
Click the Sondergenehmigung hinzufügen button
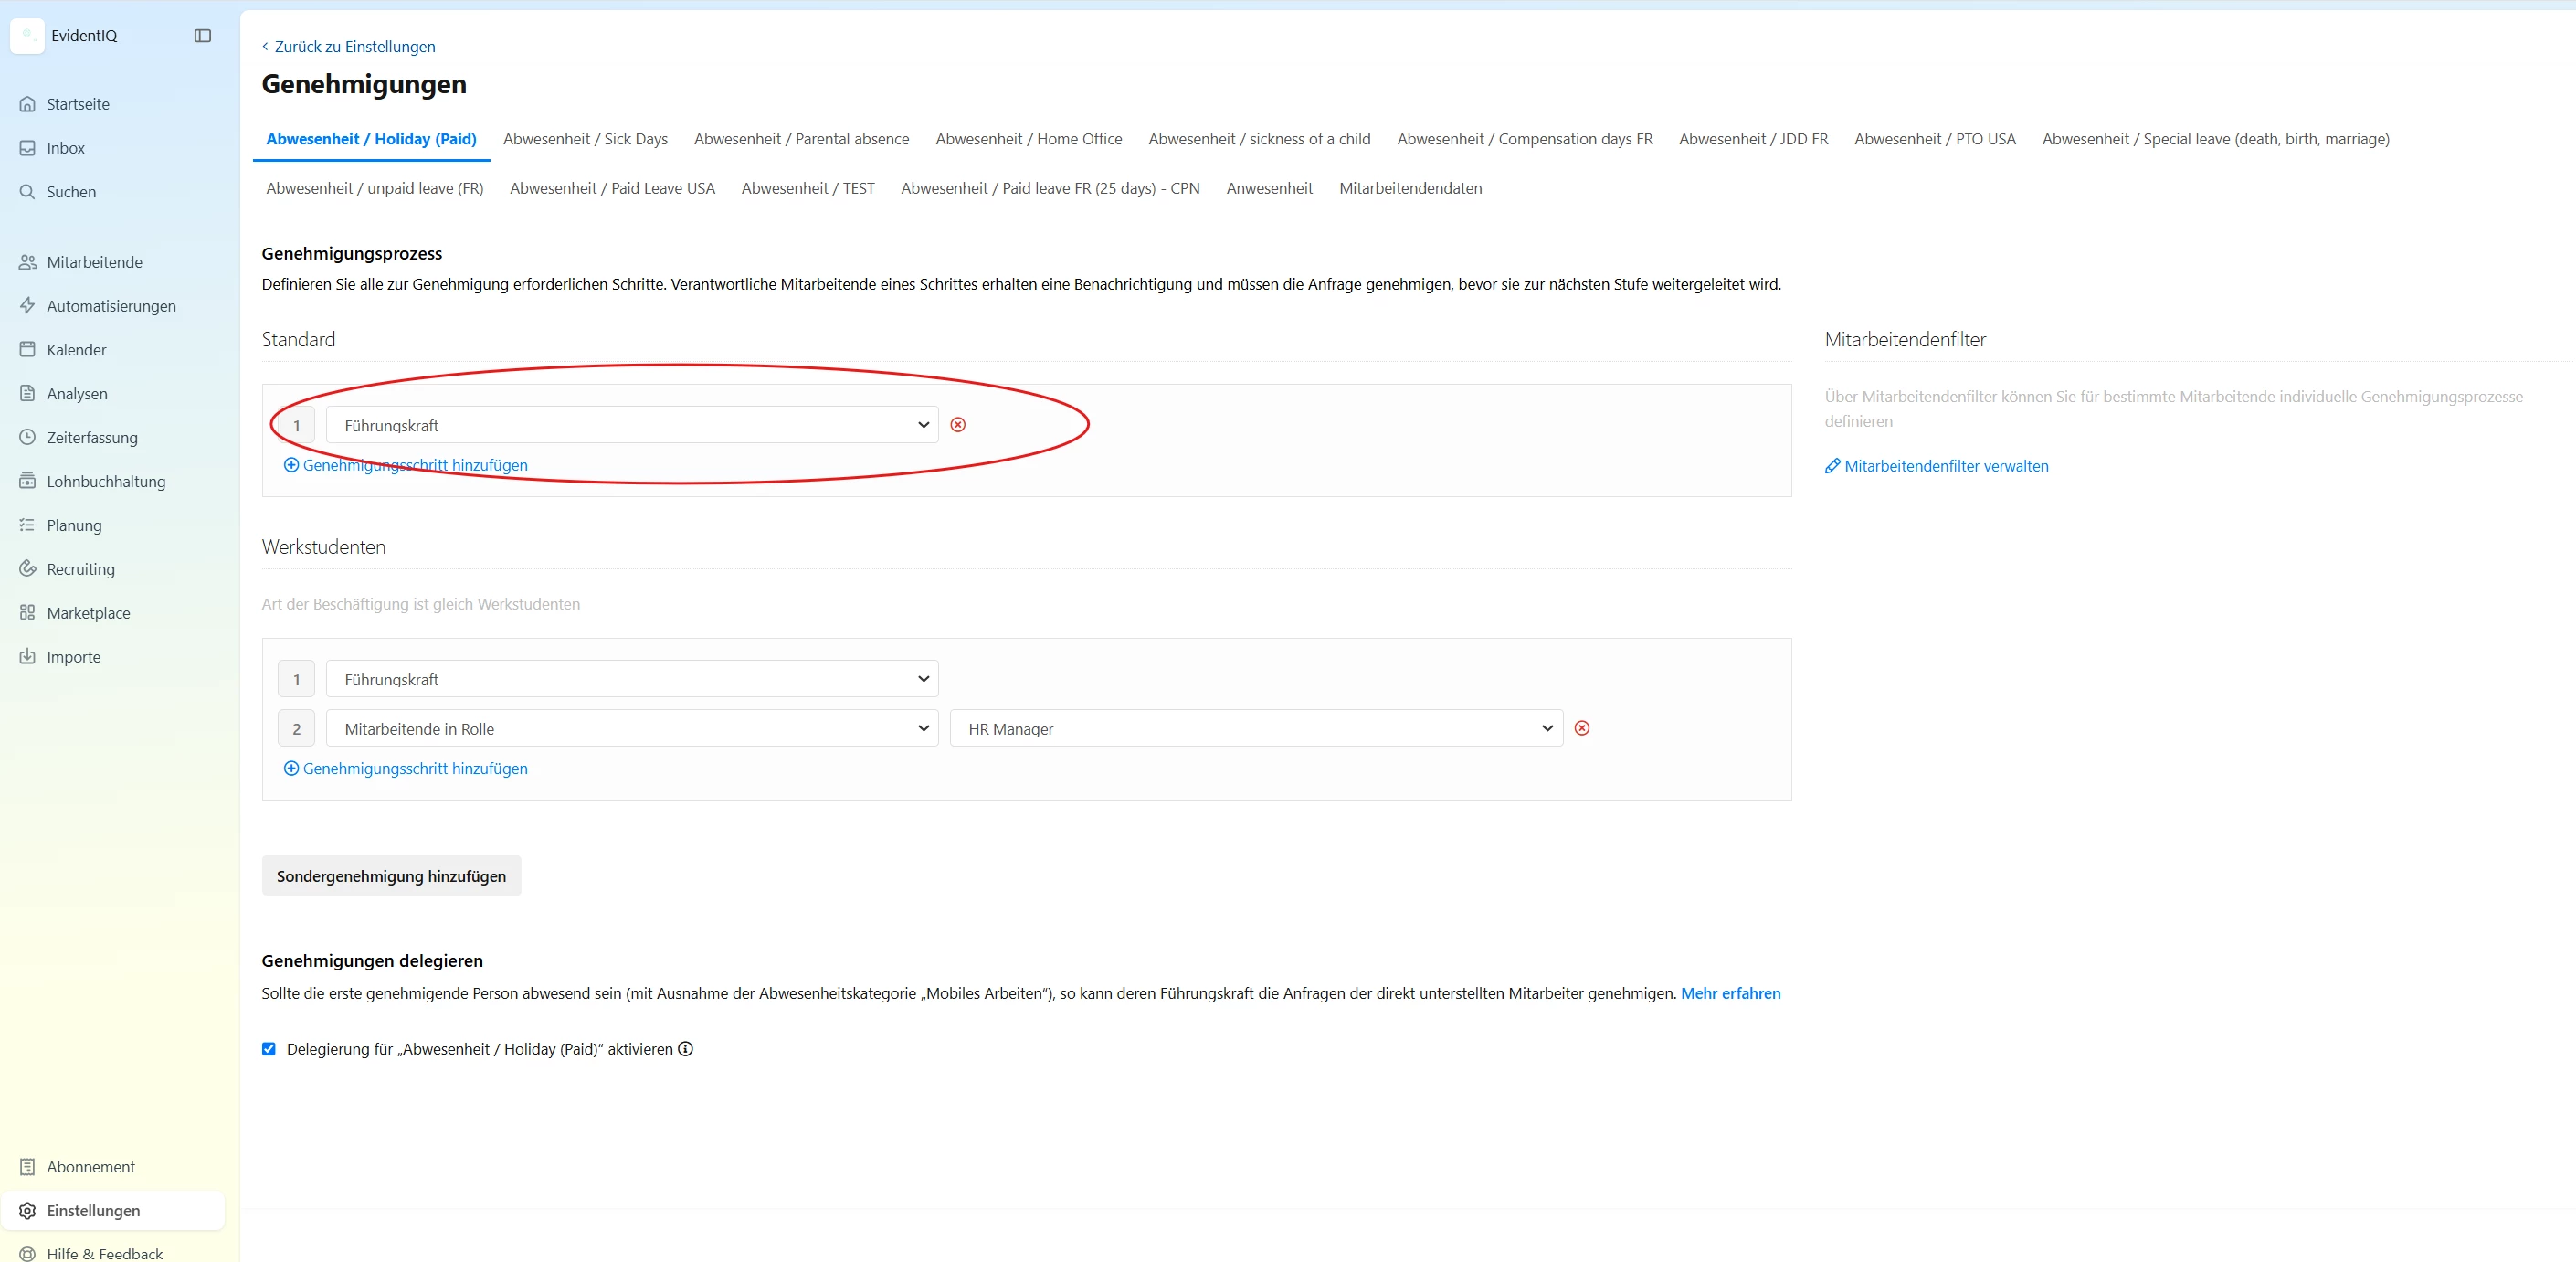click(391, 876)
